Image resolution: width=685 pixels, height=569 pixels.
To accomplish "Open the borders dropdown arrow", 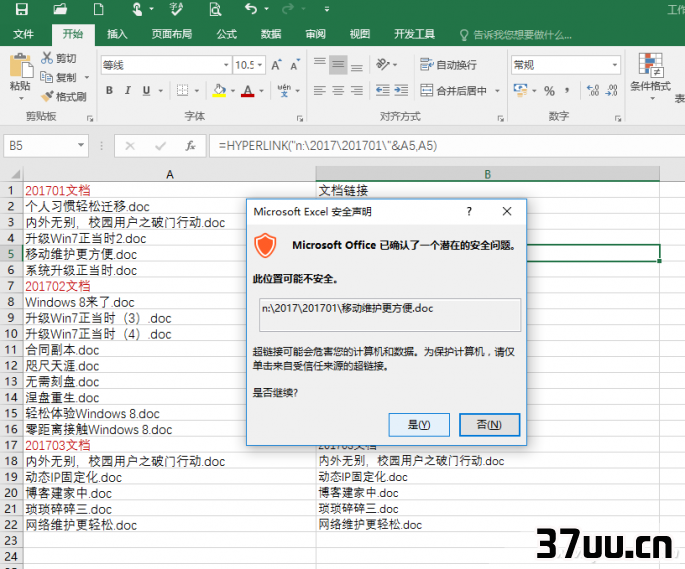I will pos(197,91).
